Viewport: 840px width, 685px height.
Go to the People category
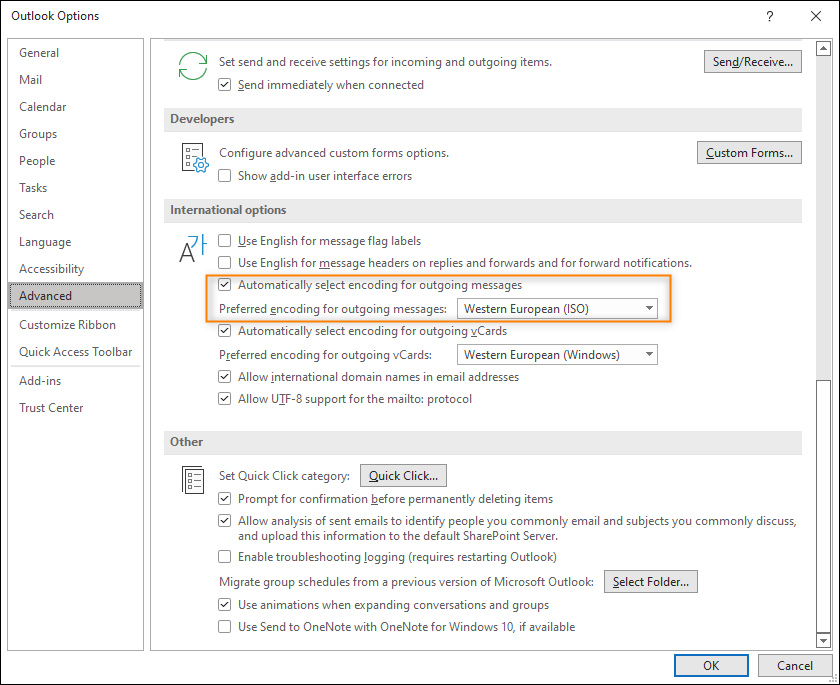point(76,161)
